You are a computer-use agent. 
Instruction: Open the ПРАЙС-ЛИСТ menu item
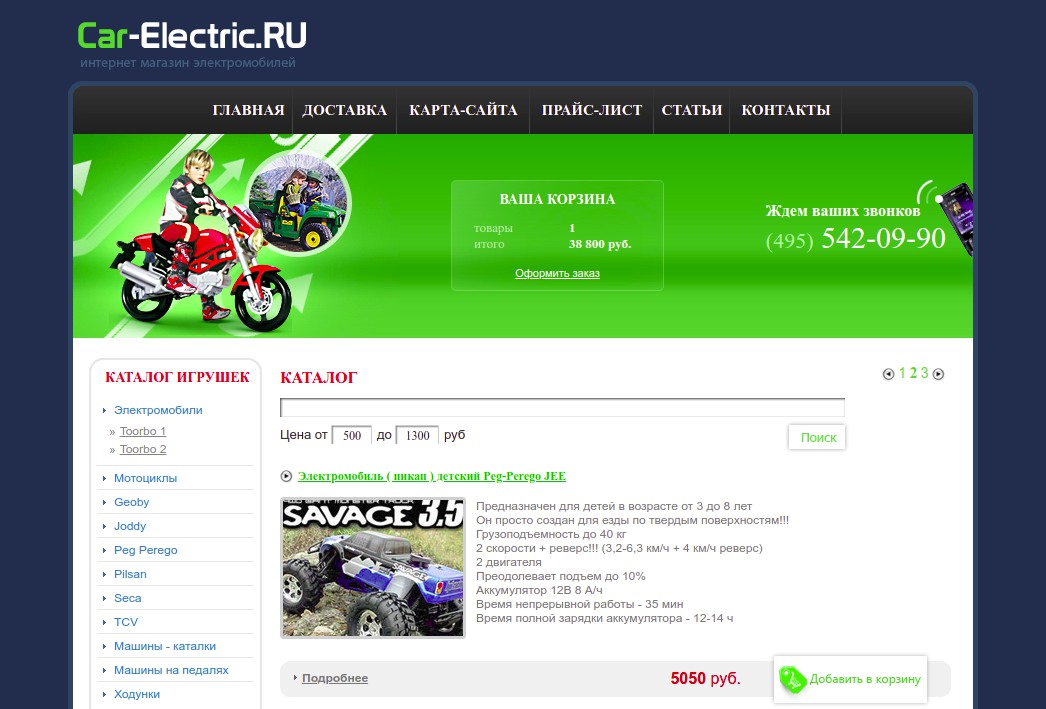point(592,110)
